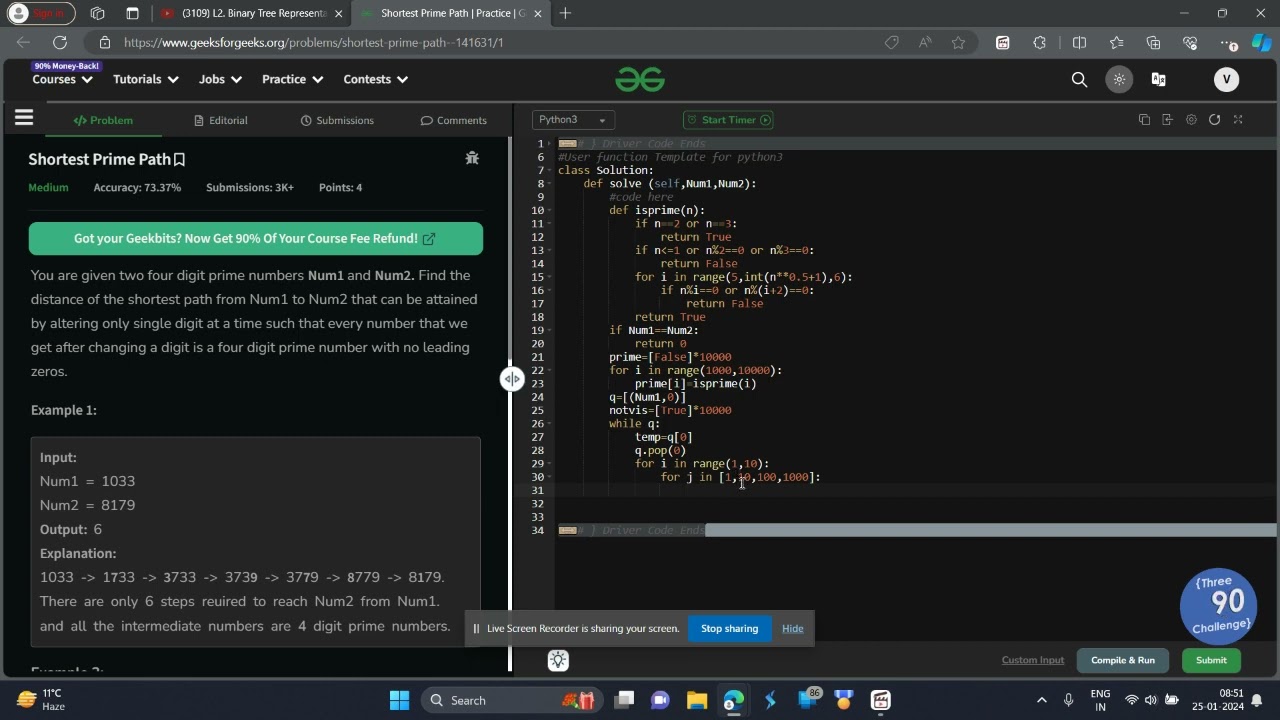Image resolution: width=1280 pixels, height=720 pixels.
Task: Reset code with the refresh icon
Action: [x=1214, y=120]
